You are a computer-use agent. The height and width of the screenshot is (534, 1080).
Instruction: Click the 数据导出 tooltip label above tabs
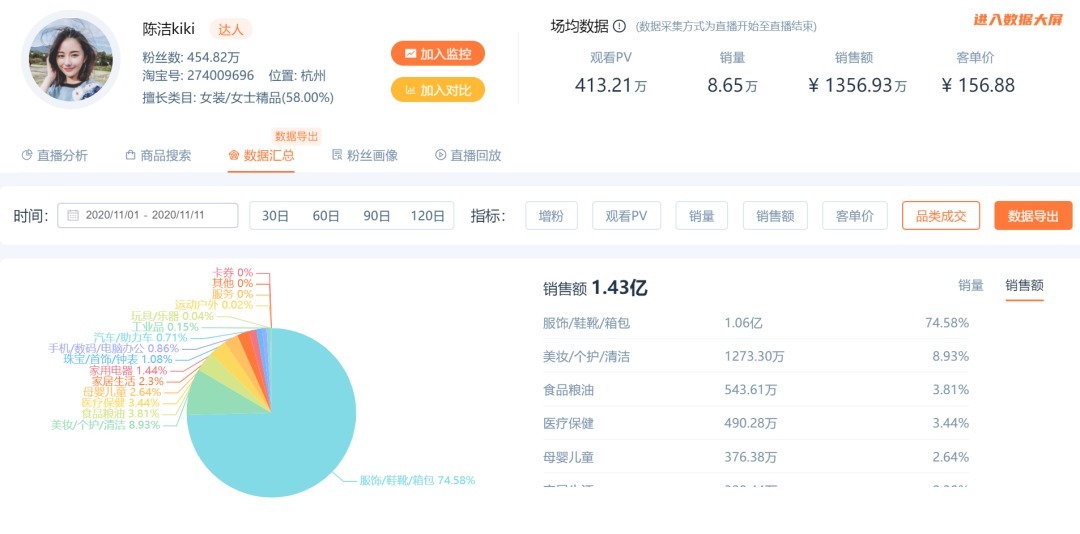[x=298, y=136]
